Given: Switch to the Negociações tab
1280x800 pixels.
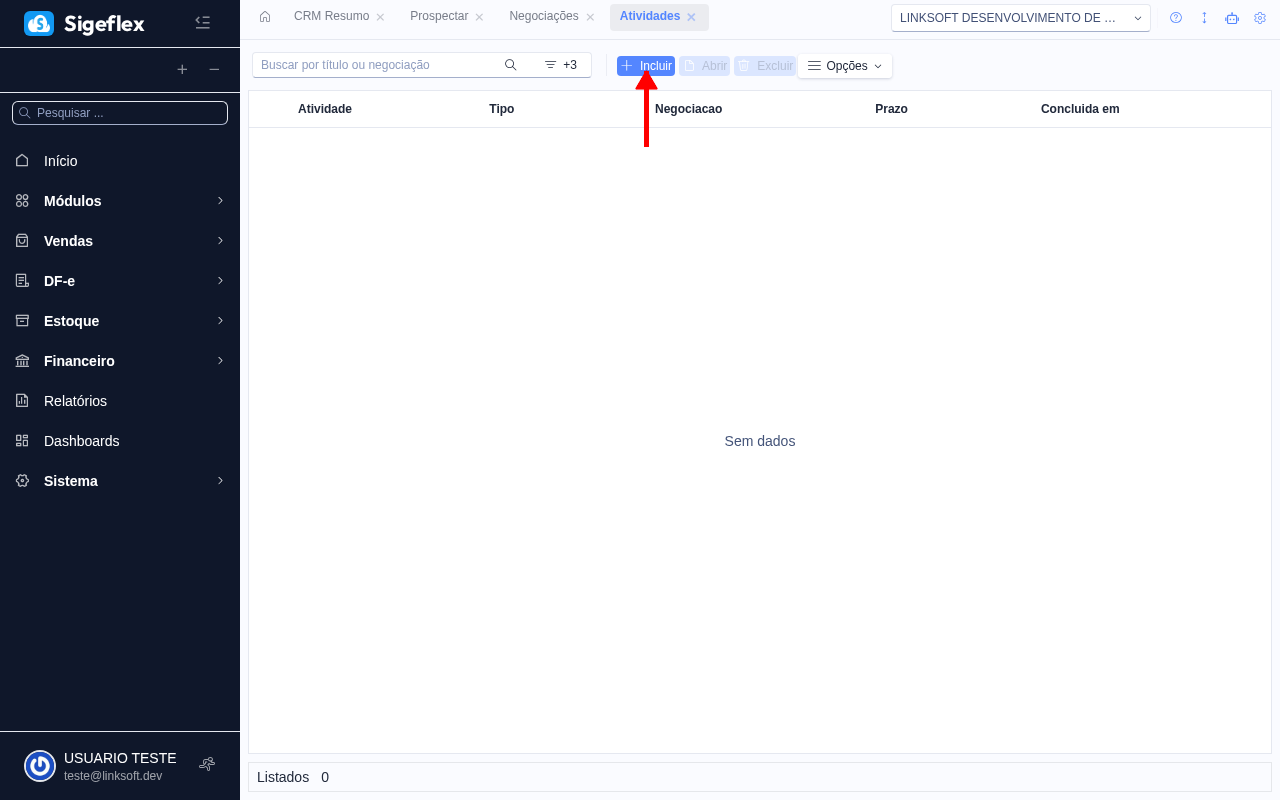Looking at the screenshot, I should tap(542, 16).
